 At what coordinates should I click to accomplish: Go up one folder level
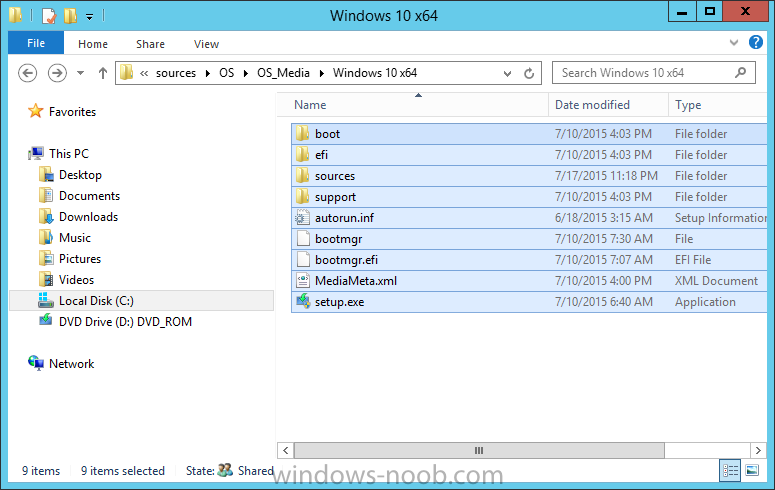102,73
